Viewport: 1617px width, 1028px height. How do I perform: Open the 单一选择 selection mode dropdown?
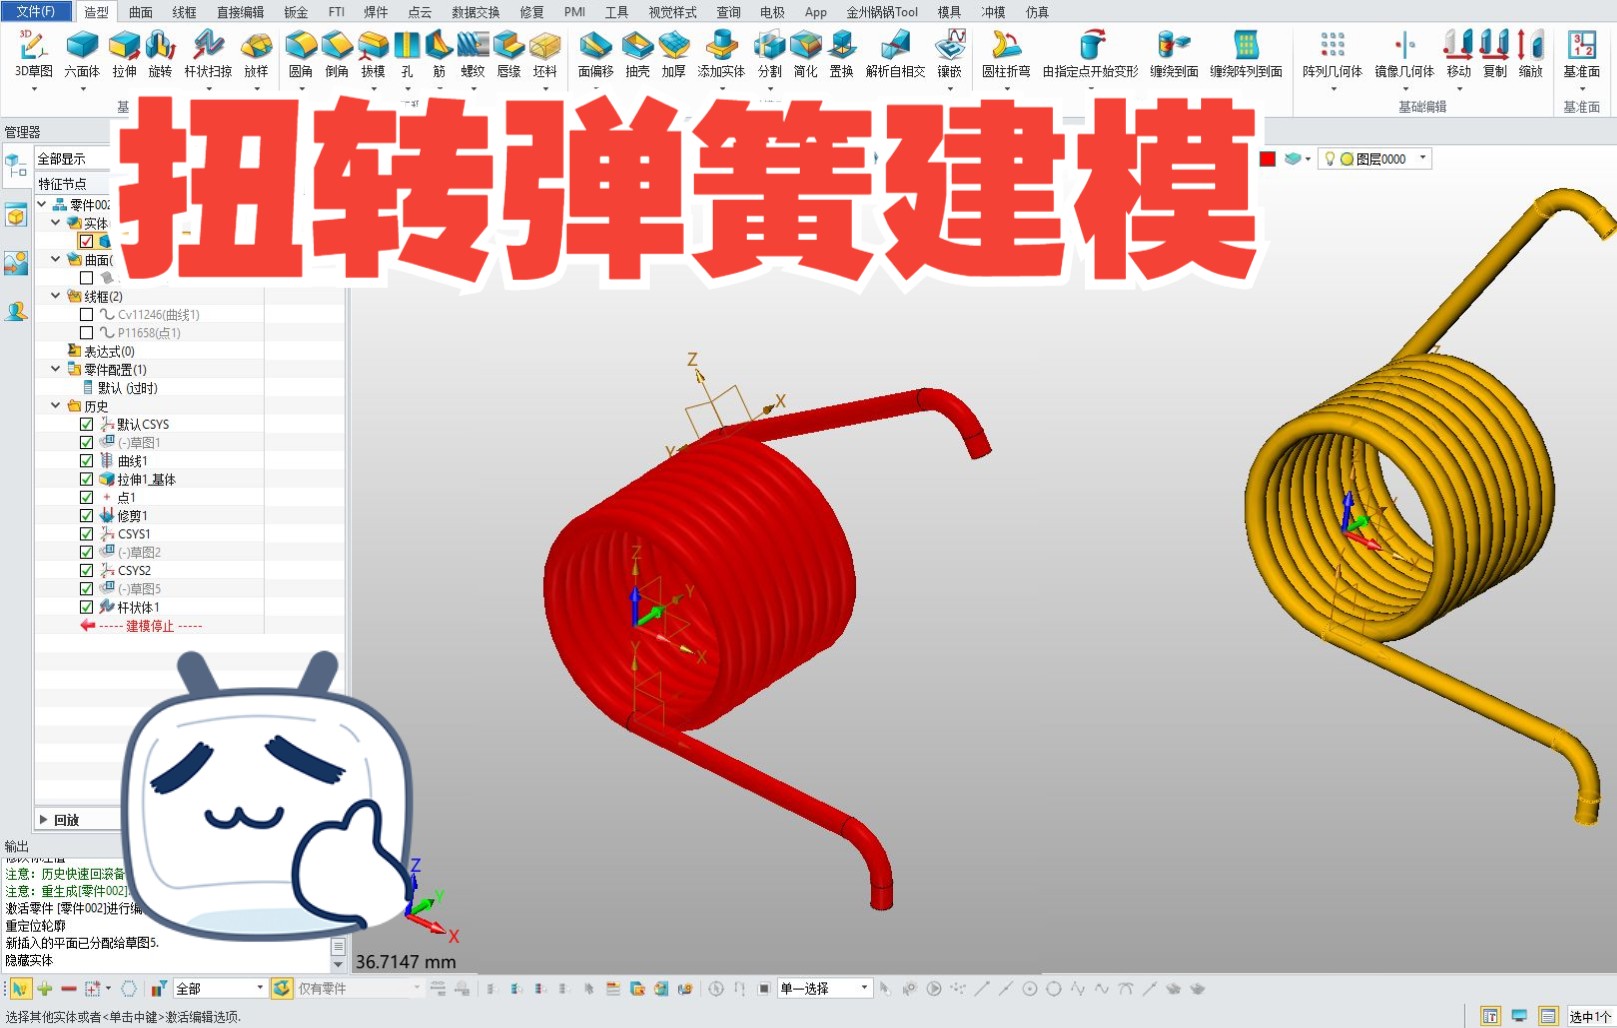pos(866,987)
